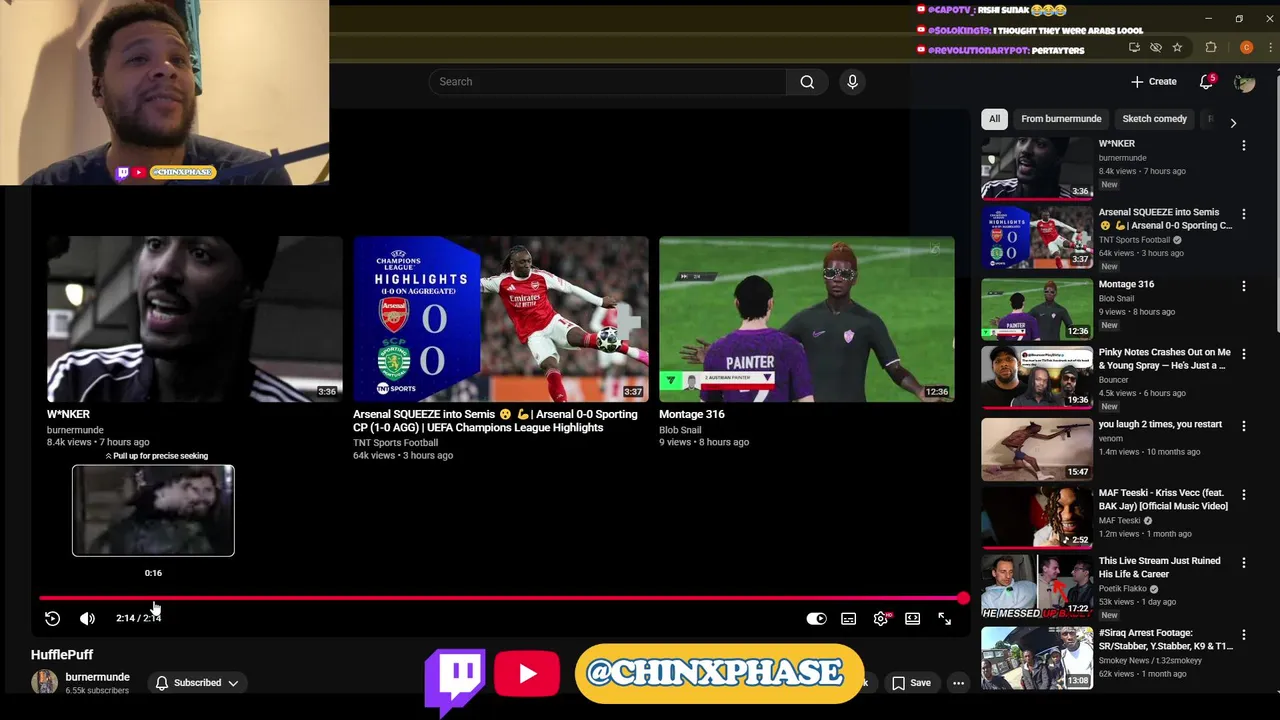This screenshot has height=720, width=1280.
Task: Open options for 'you laugh 2 times' video
Action: coord(1244,426)
